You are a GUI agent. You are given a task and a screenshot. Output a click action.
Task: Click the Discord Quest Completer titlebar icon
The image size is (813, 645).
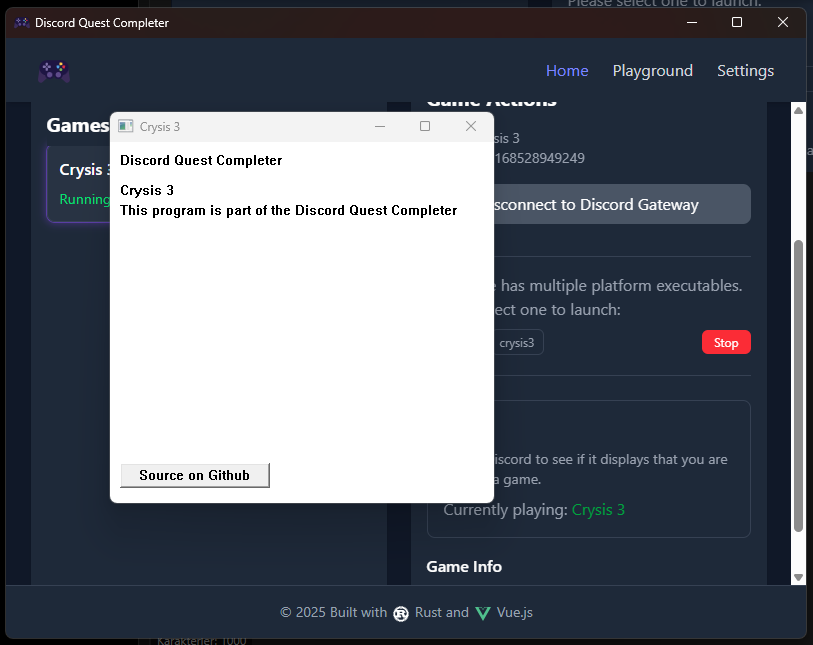[x=22, y=23]
